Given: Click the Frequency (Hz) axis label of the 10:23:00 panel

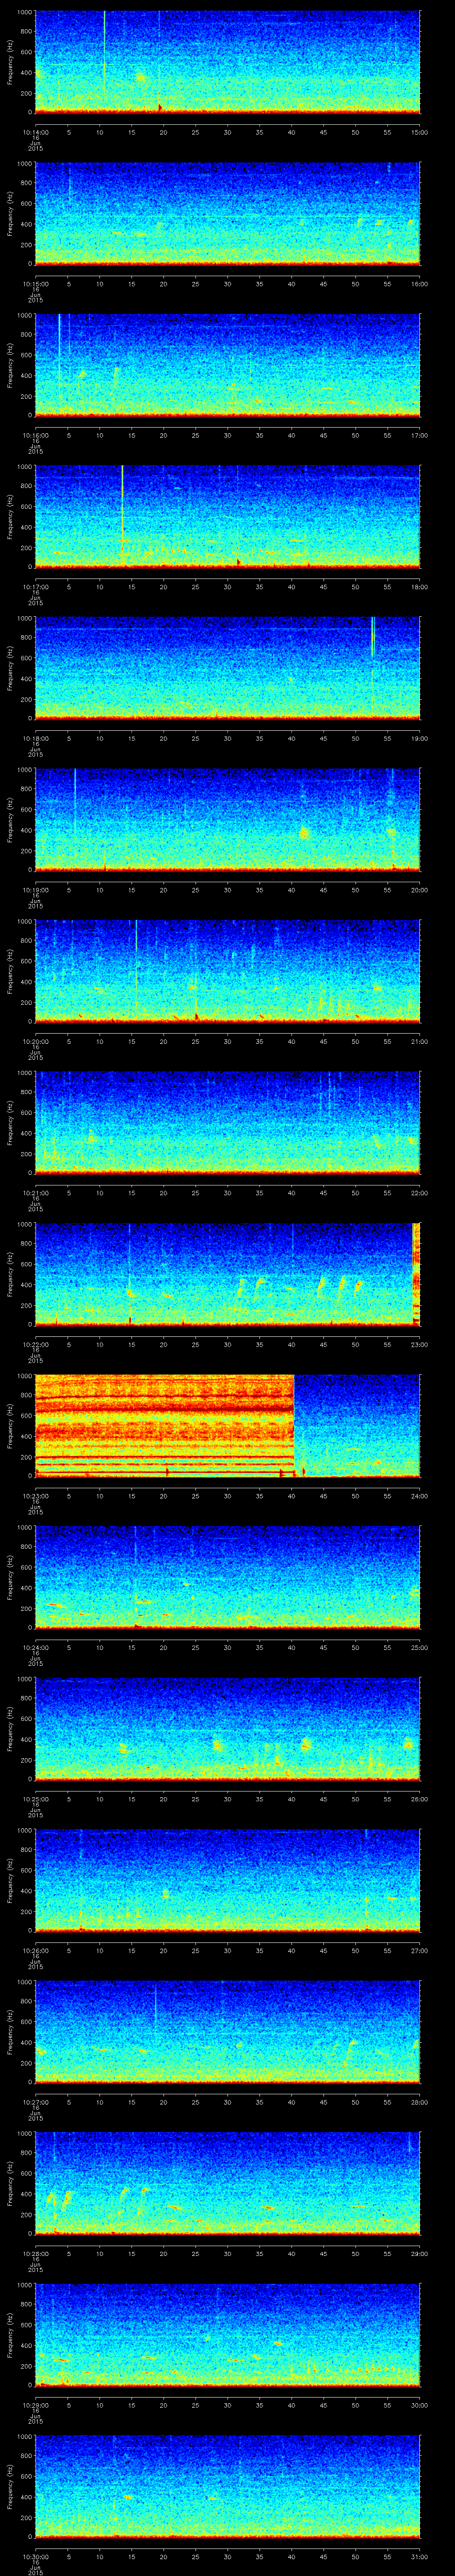Looking at the screenshot, I should pyautogui.click(x=10, y=1426).
